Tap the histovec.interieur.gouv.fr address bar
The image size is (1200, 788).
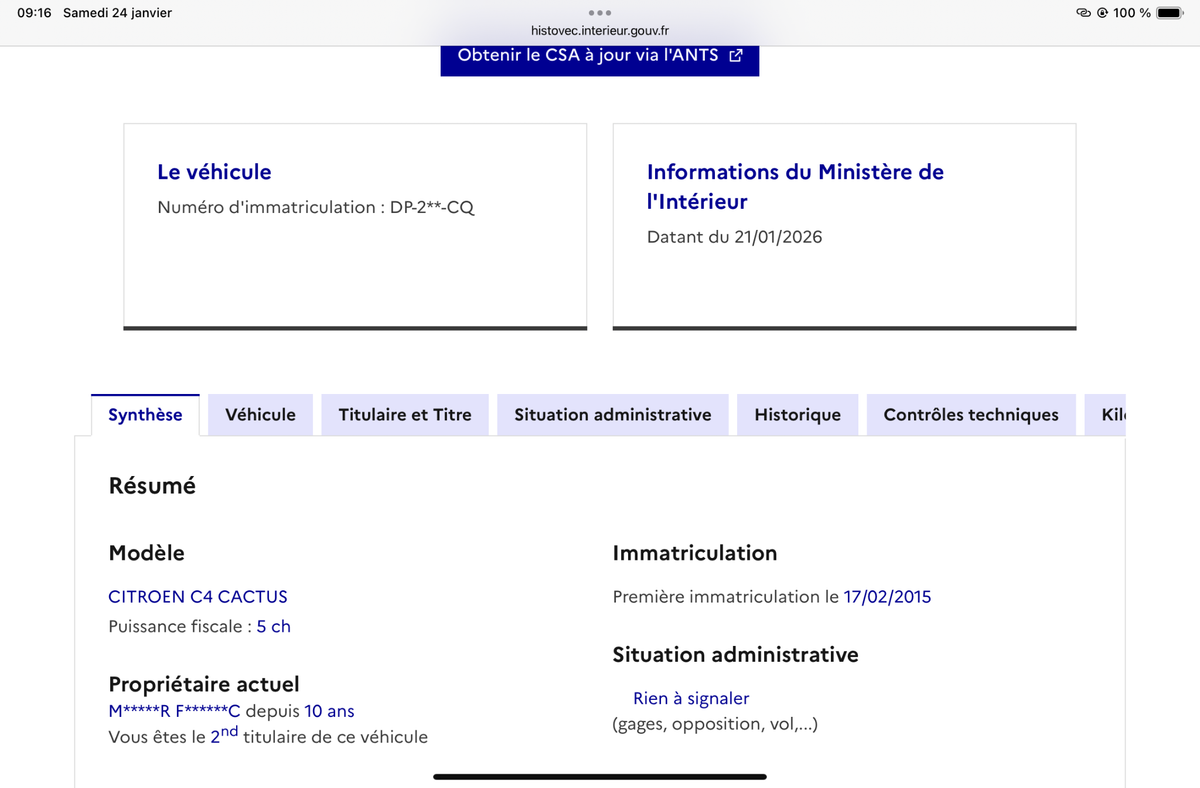[x=599, y=30]
